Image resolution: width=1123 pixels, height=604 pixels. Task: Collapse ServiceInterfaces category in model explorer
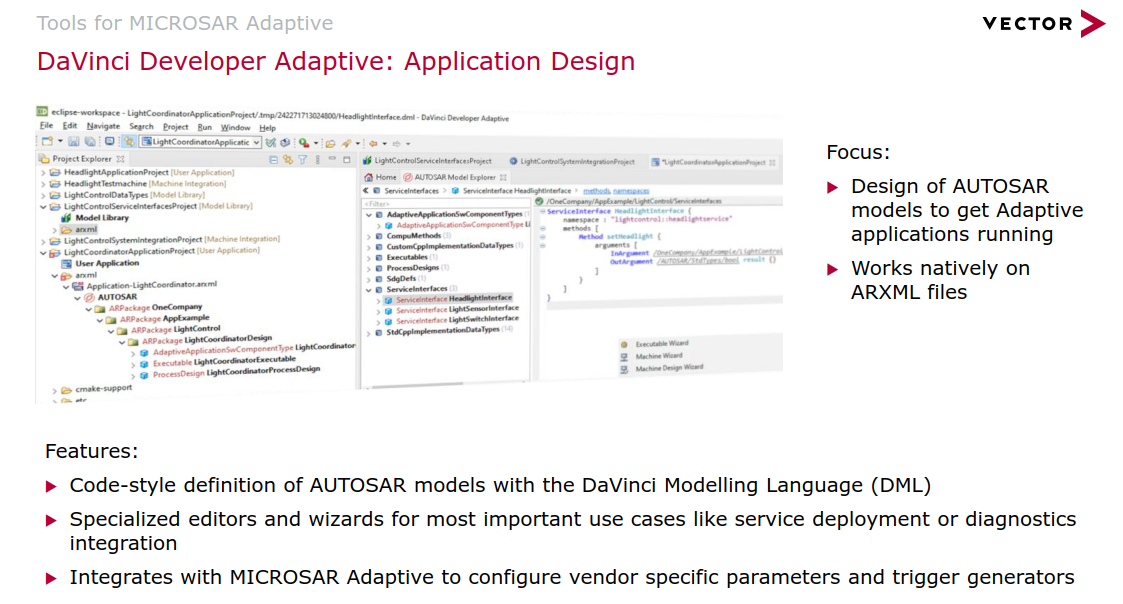point(369,289)
